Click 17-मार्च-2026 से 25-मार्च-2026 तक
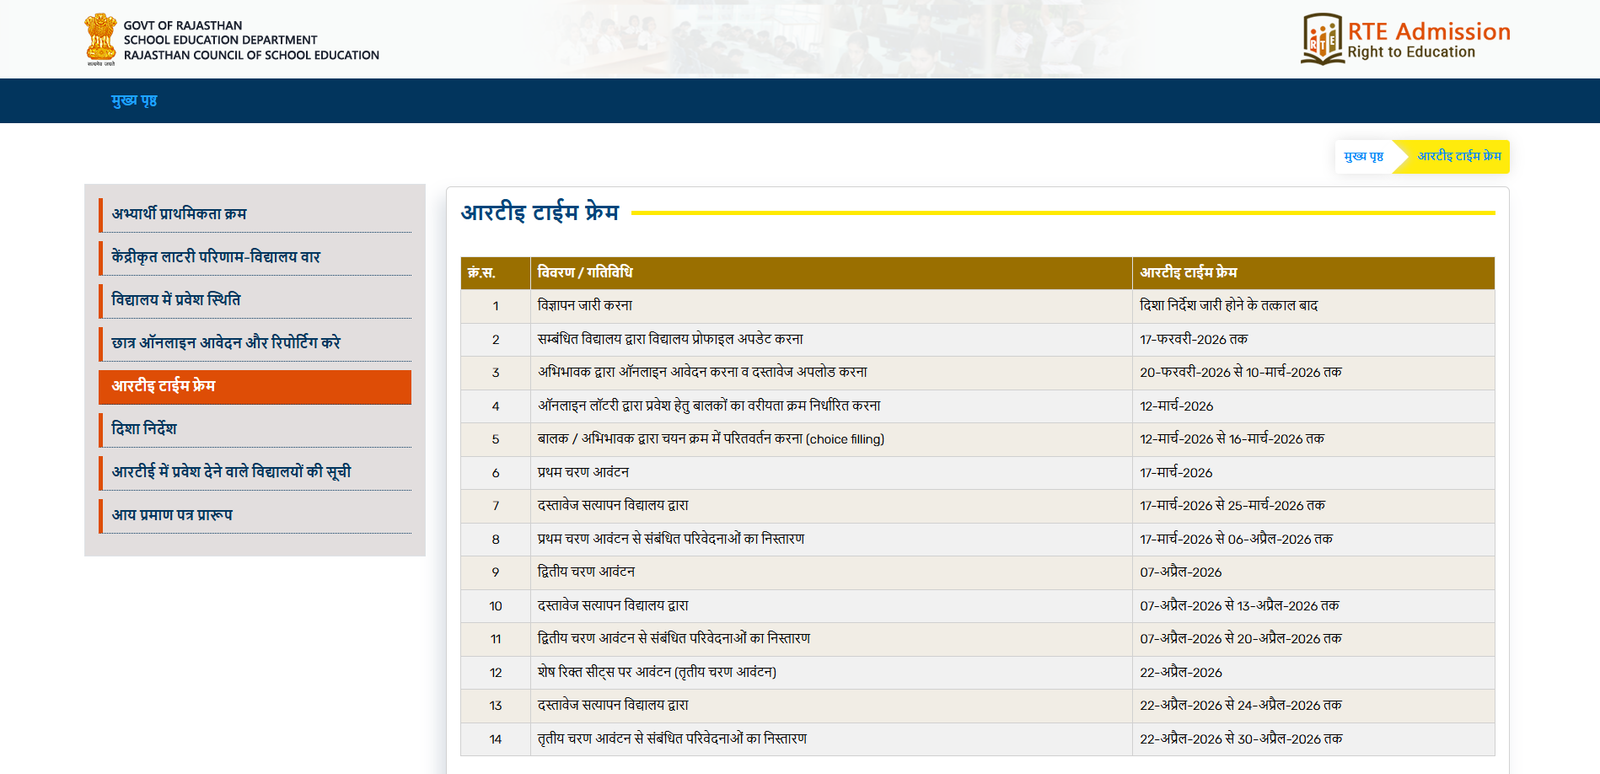The height and width of the screenshot is (774, 1600). pos(1233,506)
